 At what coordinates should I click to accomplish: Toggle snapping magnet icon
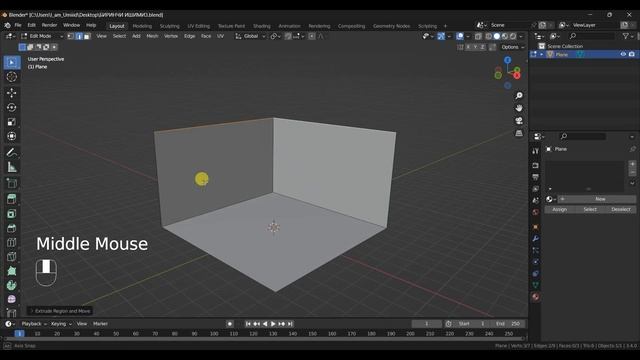click(288, 36)
